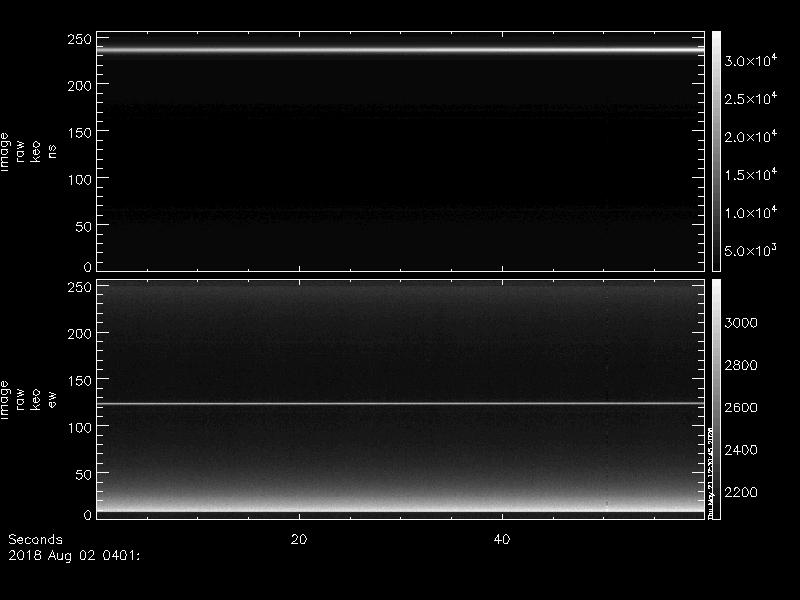This screenshot has width=800, height=600.
Task: Click the '0' tick label on the ew keogram axis
Action: coord(88,515)
